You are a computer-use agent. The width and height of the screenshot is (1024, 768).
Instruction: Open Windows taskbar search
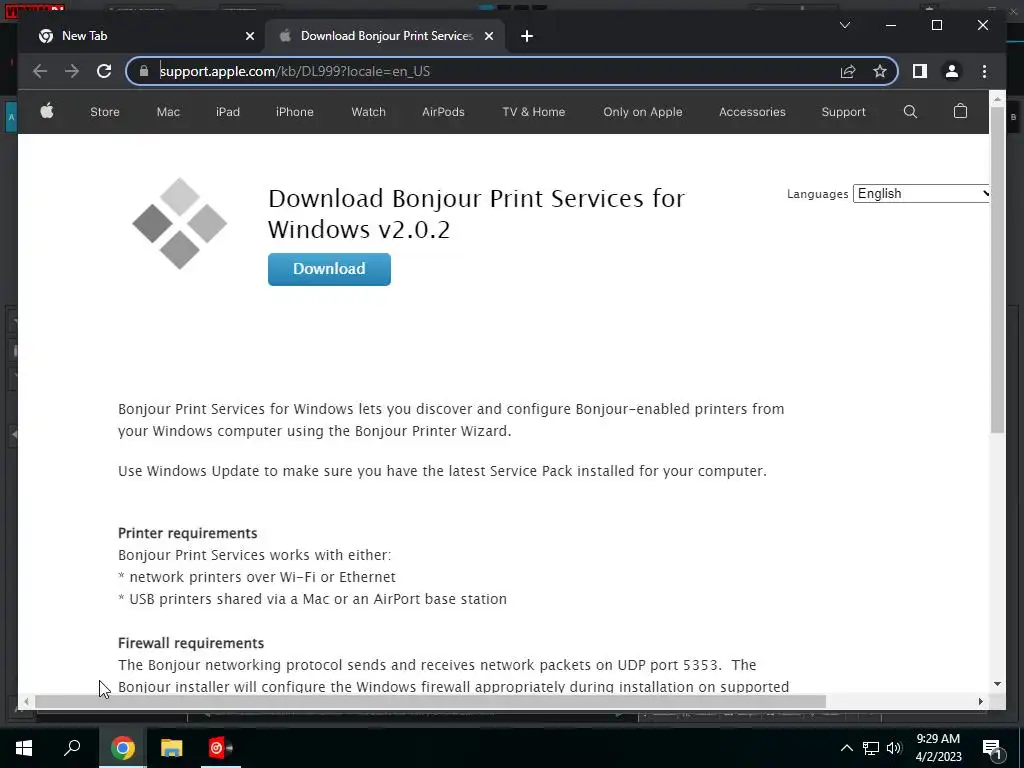(72, 748)
